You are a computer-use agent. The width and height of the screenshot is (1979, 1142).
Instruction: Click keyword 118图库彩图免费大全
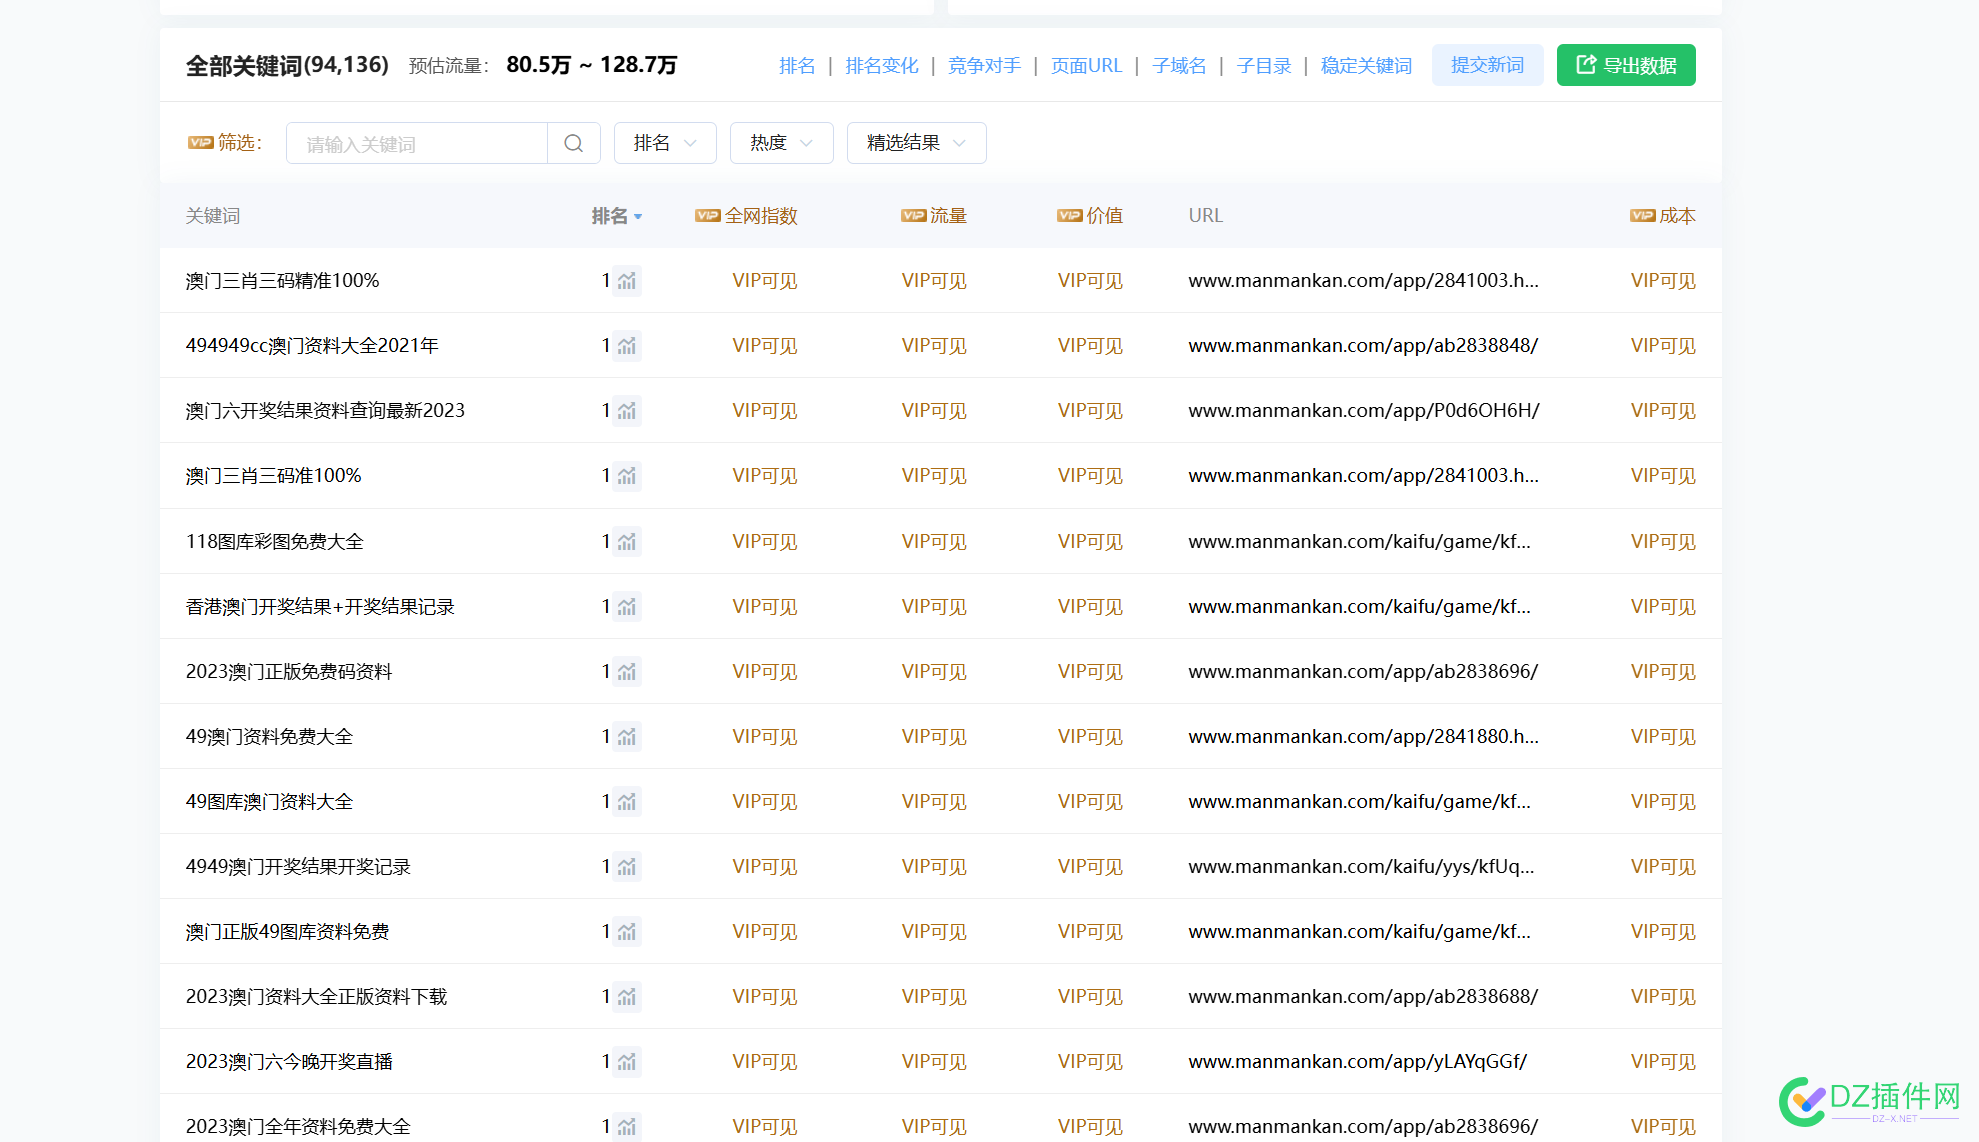(275, 542)
